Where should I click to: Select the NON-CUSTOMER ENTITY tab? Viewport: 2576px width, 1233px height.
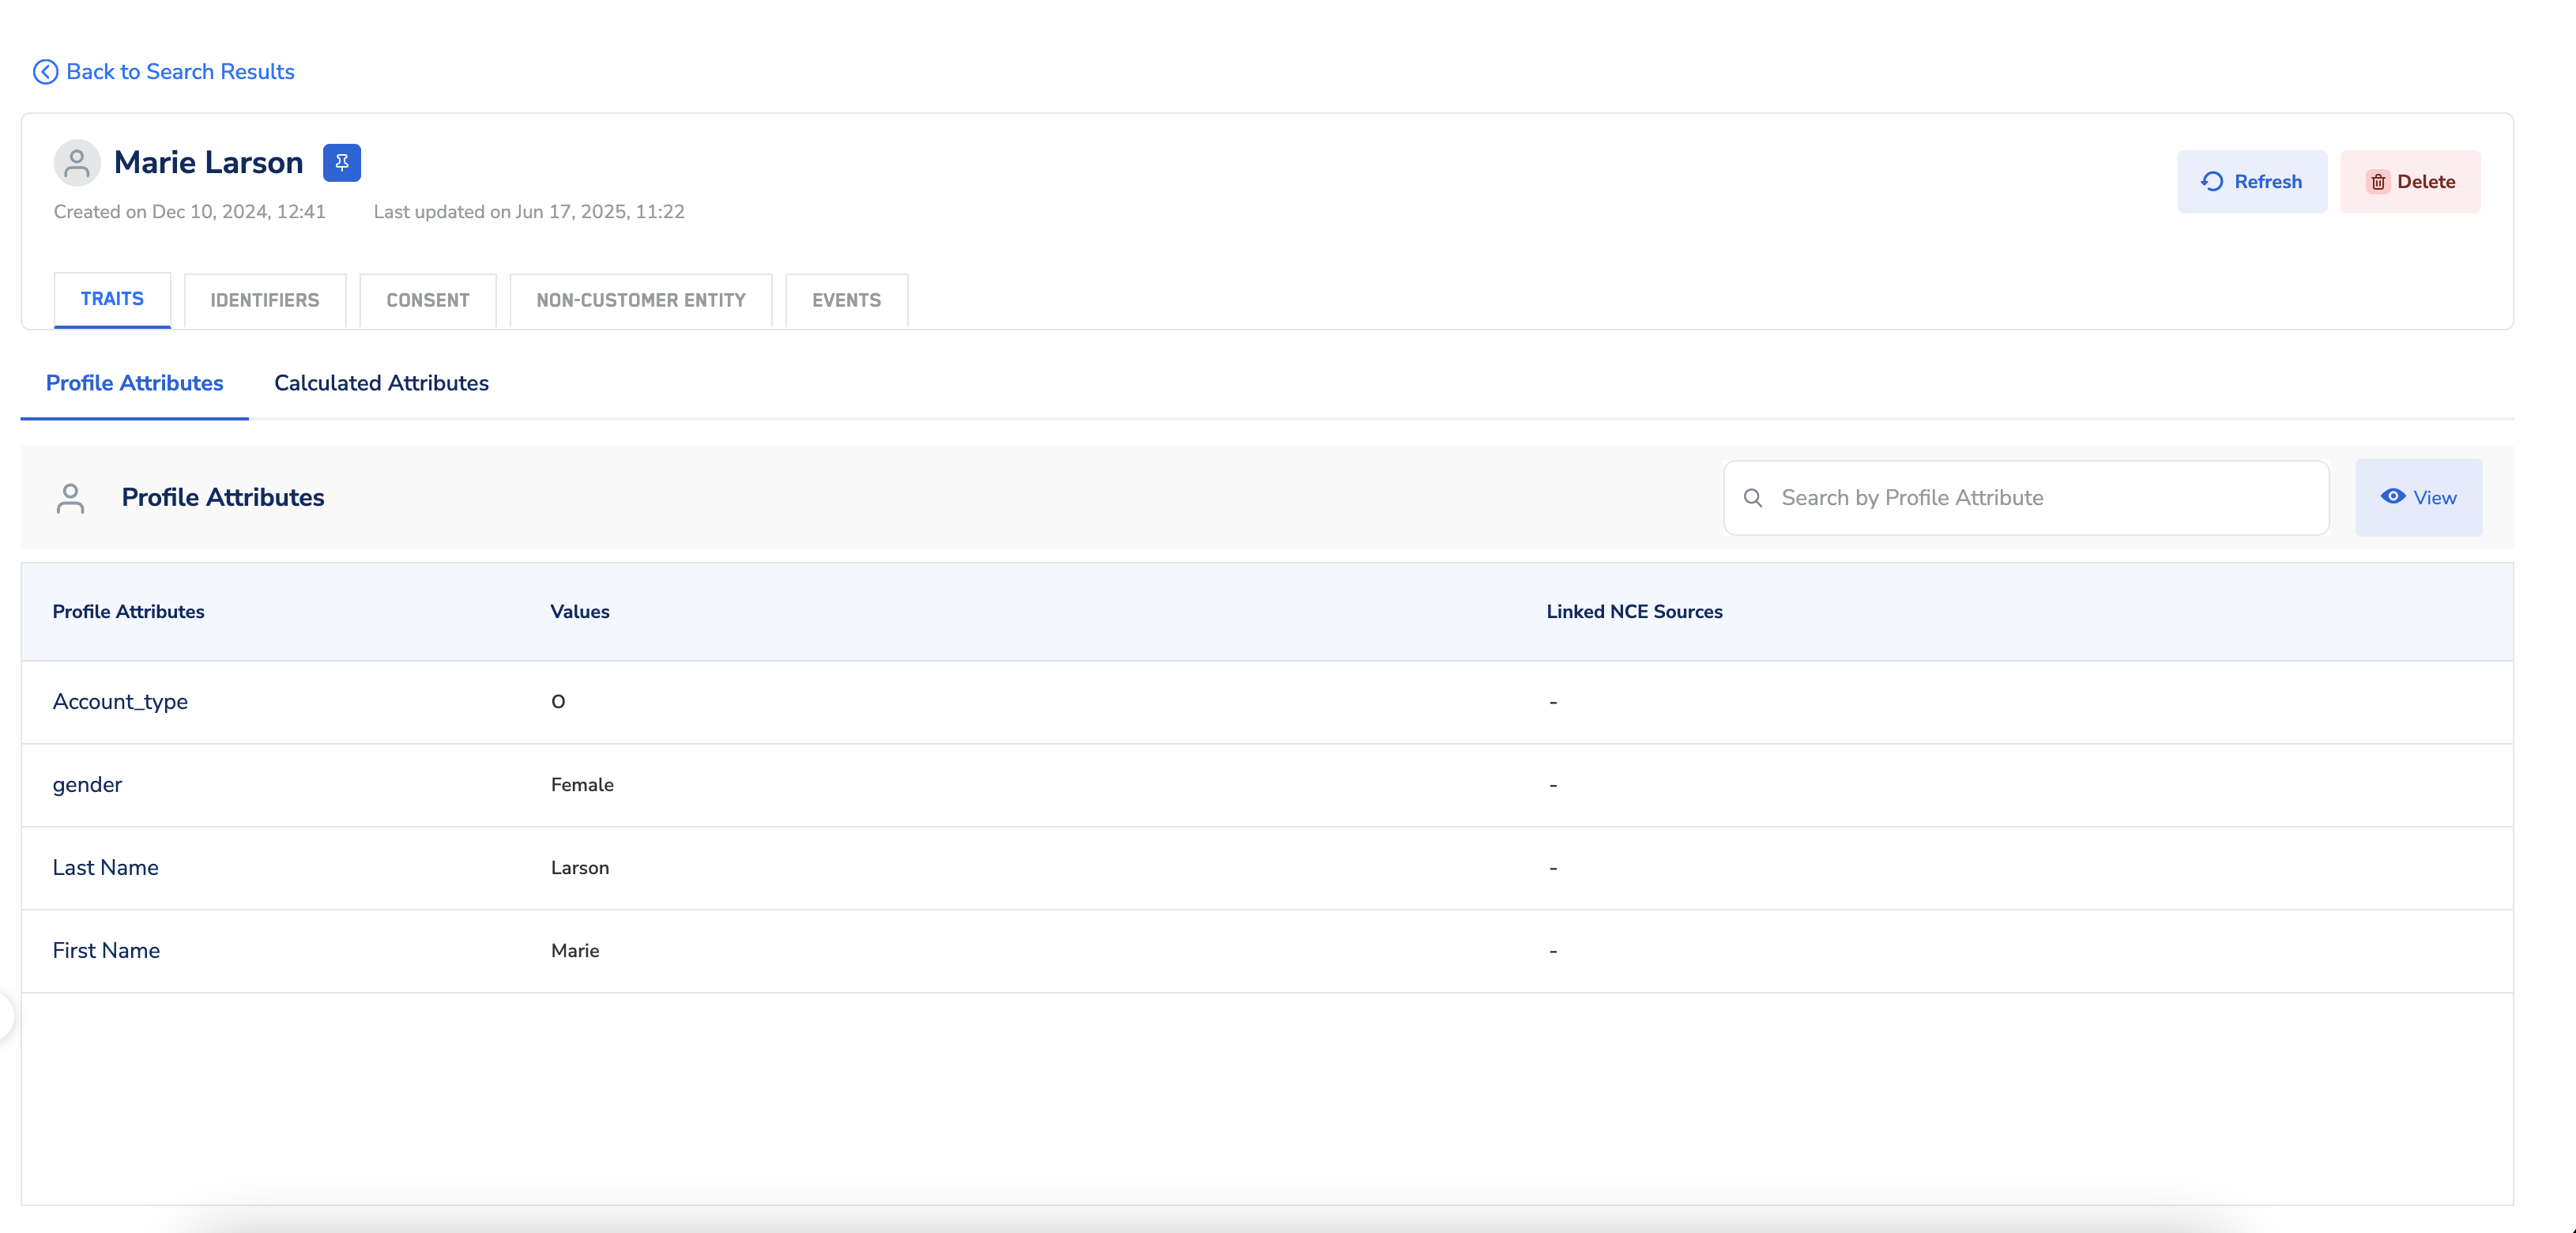click(641, 301)
